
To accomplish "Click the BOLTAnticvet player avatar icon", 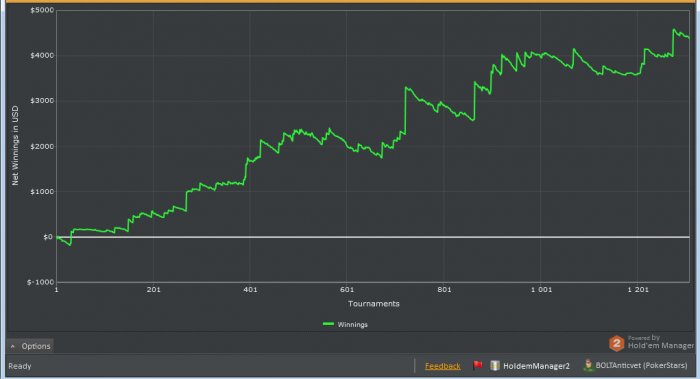I will point(588,365).
